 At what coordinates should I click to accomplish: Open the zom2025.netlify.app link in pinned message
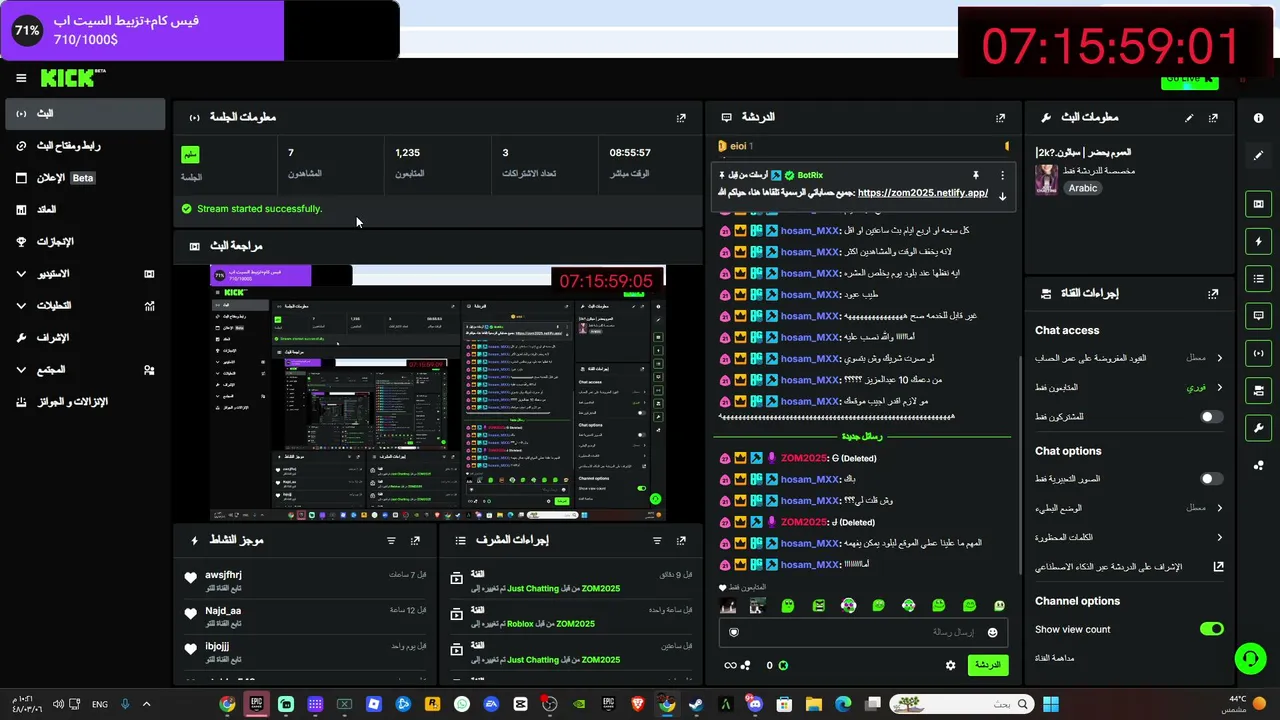point(922,193)
